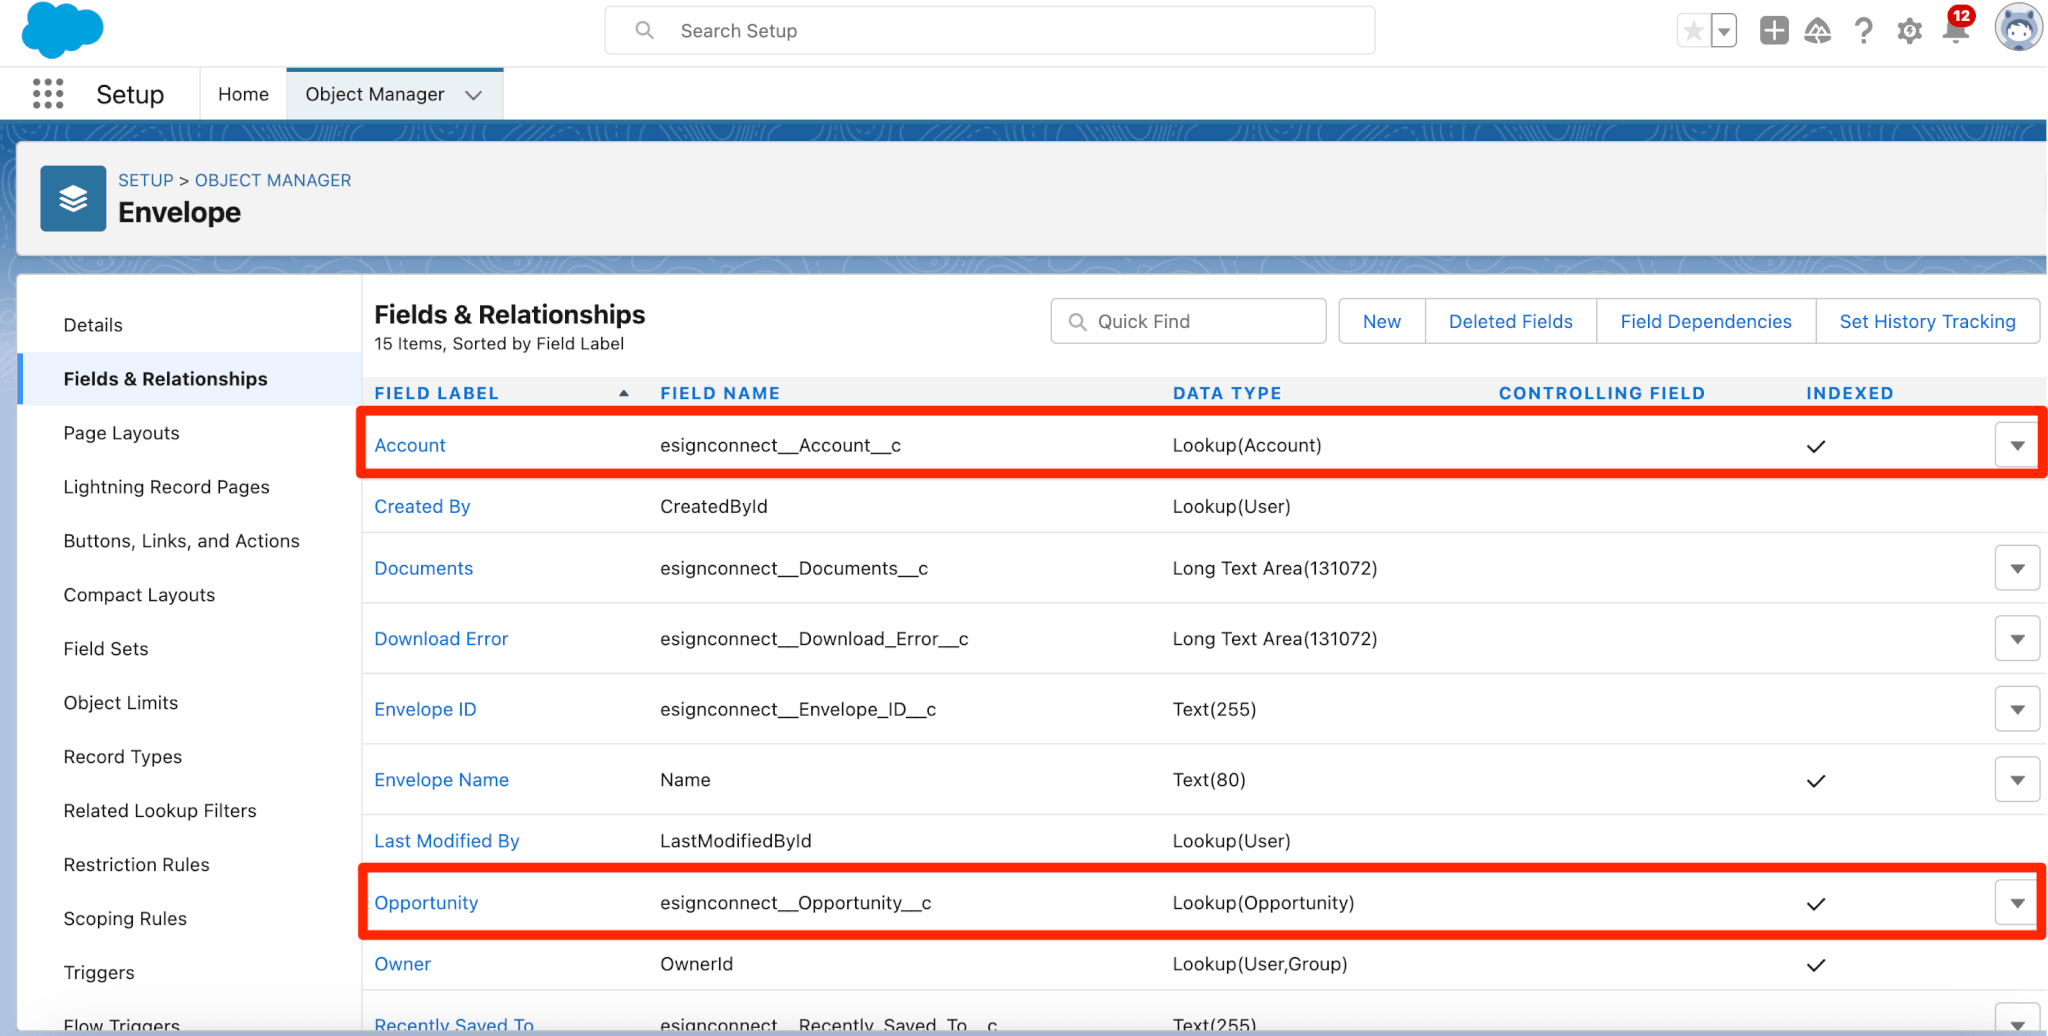Image resolution: width=2048 pixels, height=1036 pixels.
Task: Open Buttons, Links, and Actions
Action: pyautogui.click(x=181, y=541)
